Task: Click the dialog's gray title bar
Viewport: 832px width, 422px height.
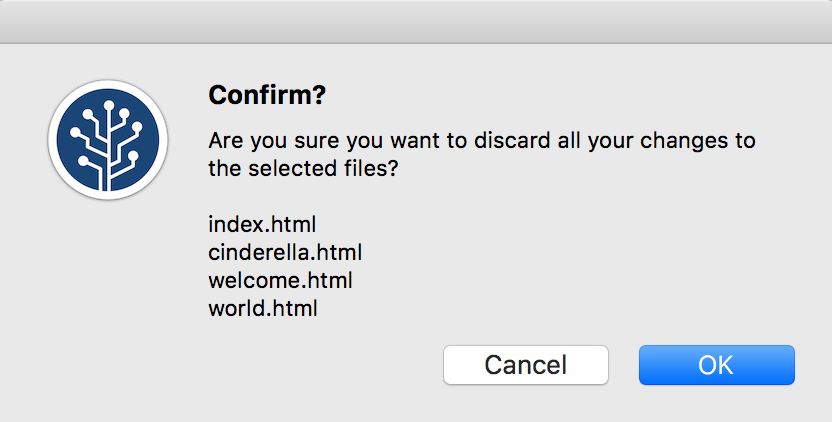Action: pos(416,21)
